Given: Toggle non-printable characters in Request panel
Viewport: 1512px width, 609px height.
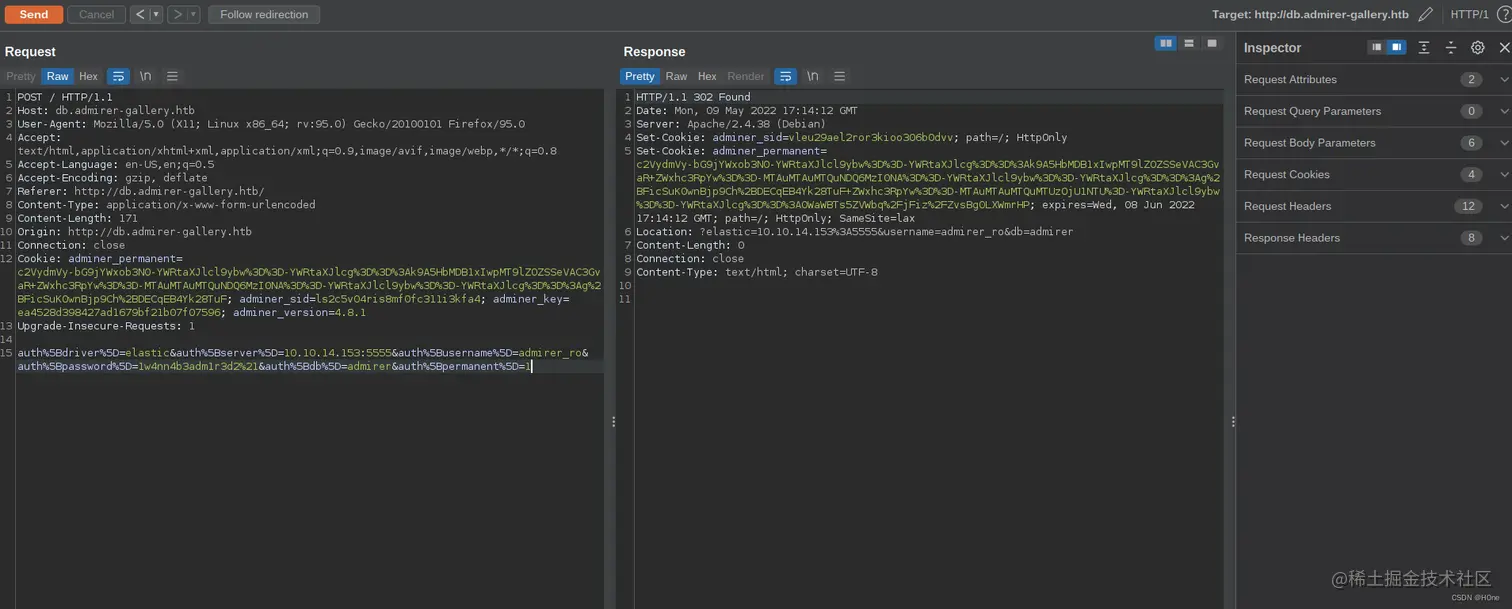Looking at the screenshot, I should (146, 76).
